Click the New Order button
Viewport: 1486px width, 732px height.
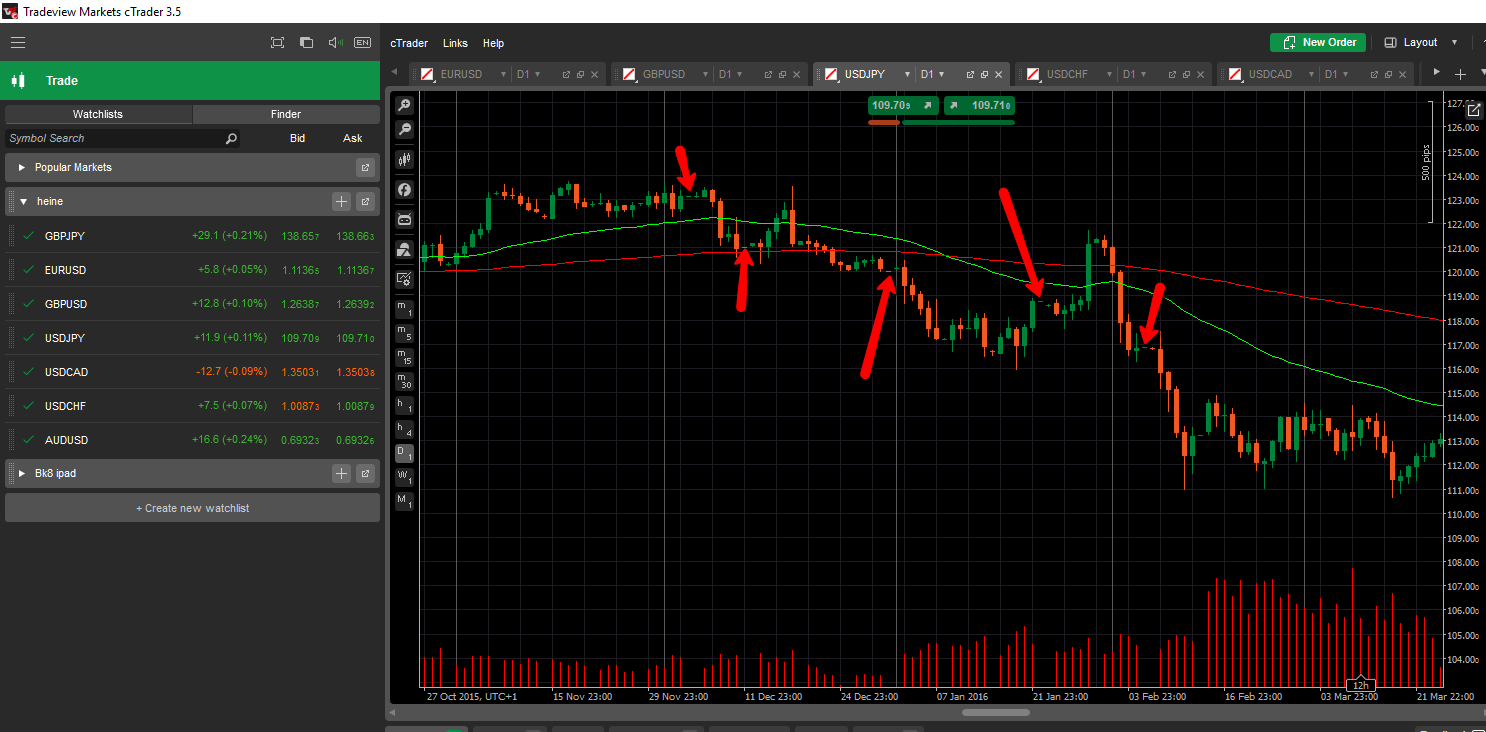[x=1317, y=42]
